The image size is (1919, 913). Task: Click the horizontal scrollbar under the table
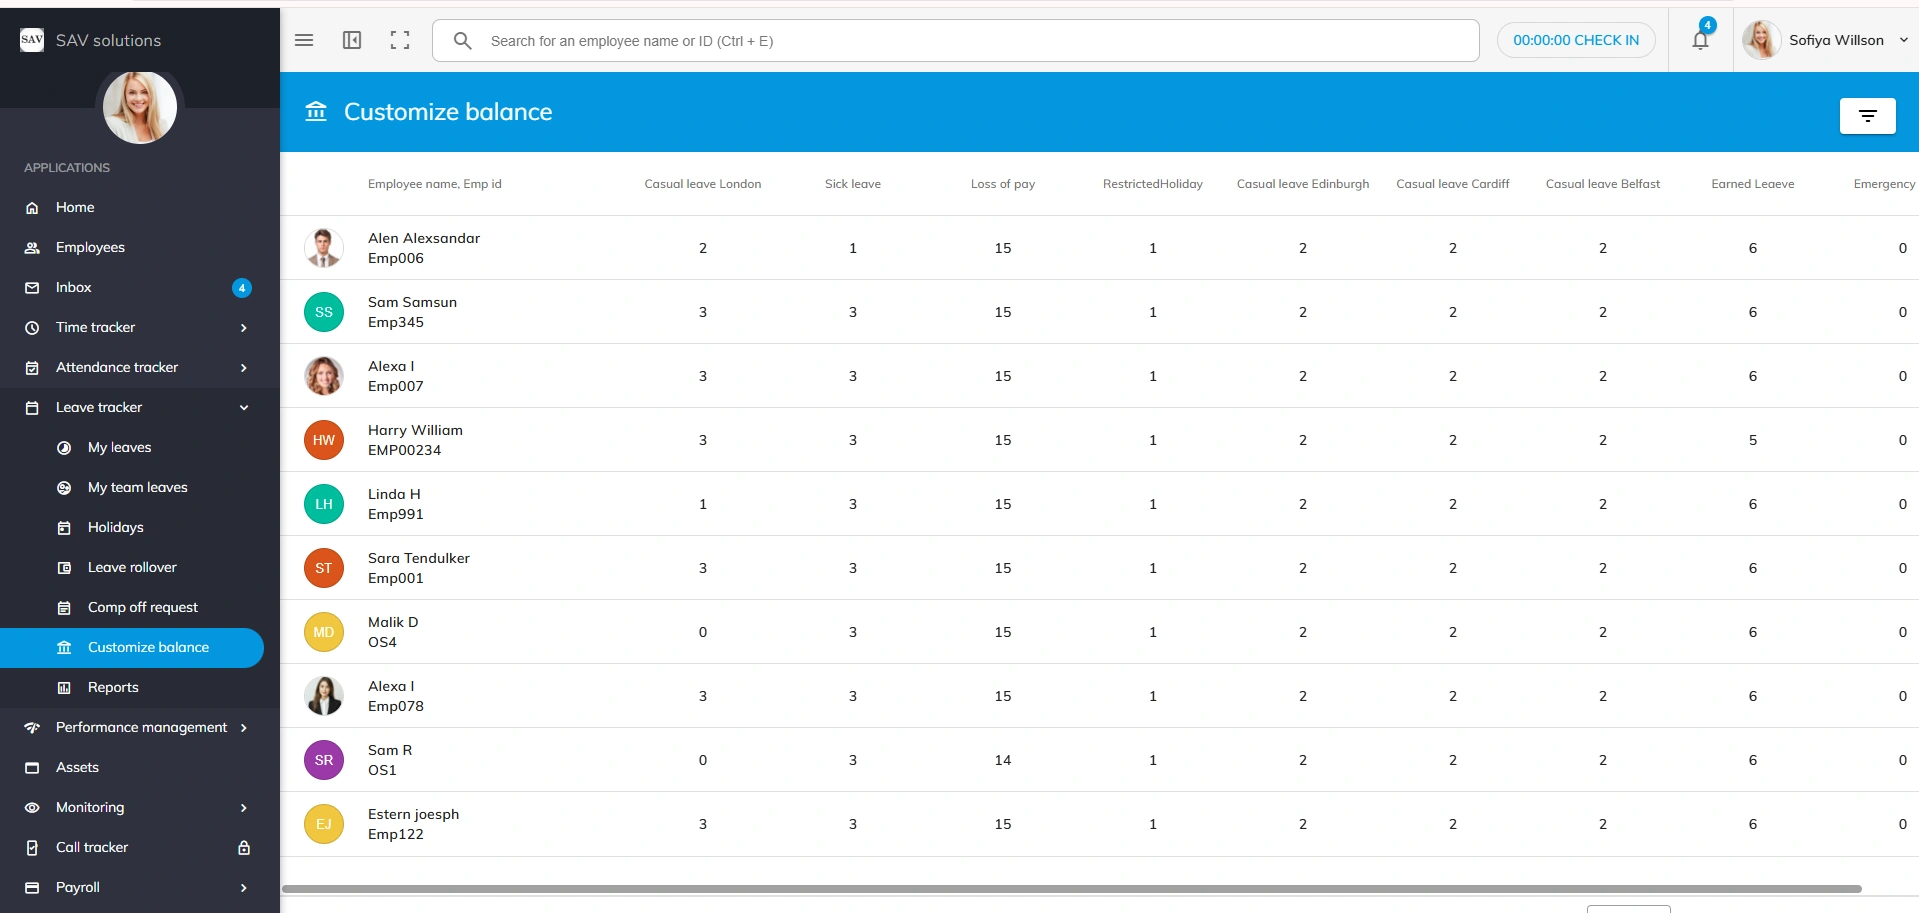click(1070, 889)
